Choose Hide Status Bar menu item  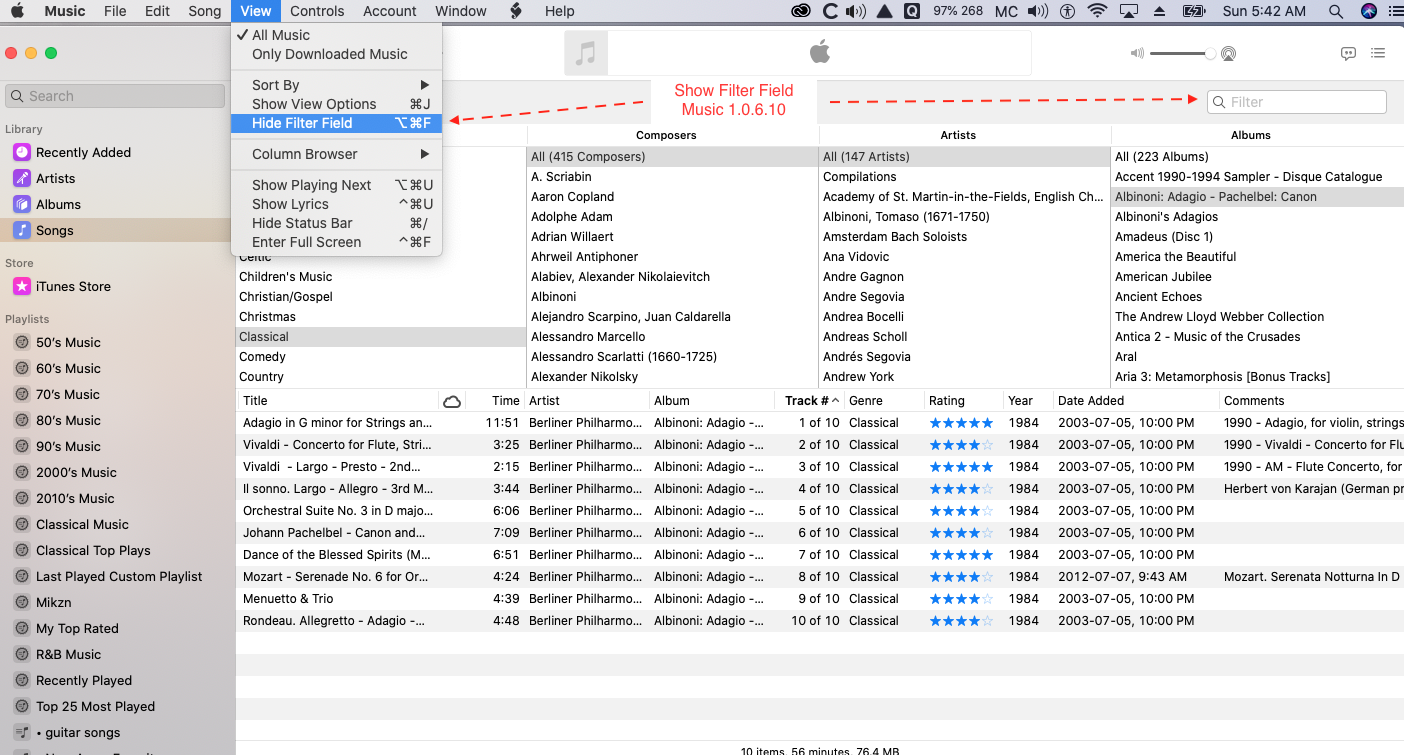337,223
